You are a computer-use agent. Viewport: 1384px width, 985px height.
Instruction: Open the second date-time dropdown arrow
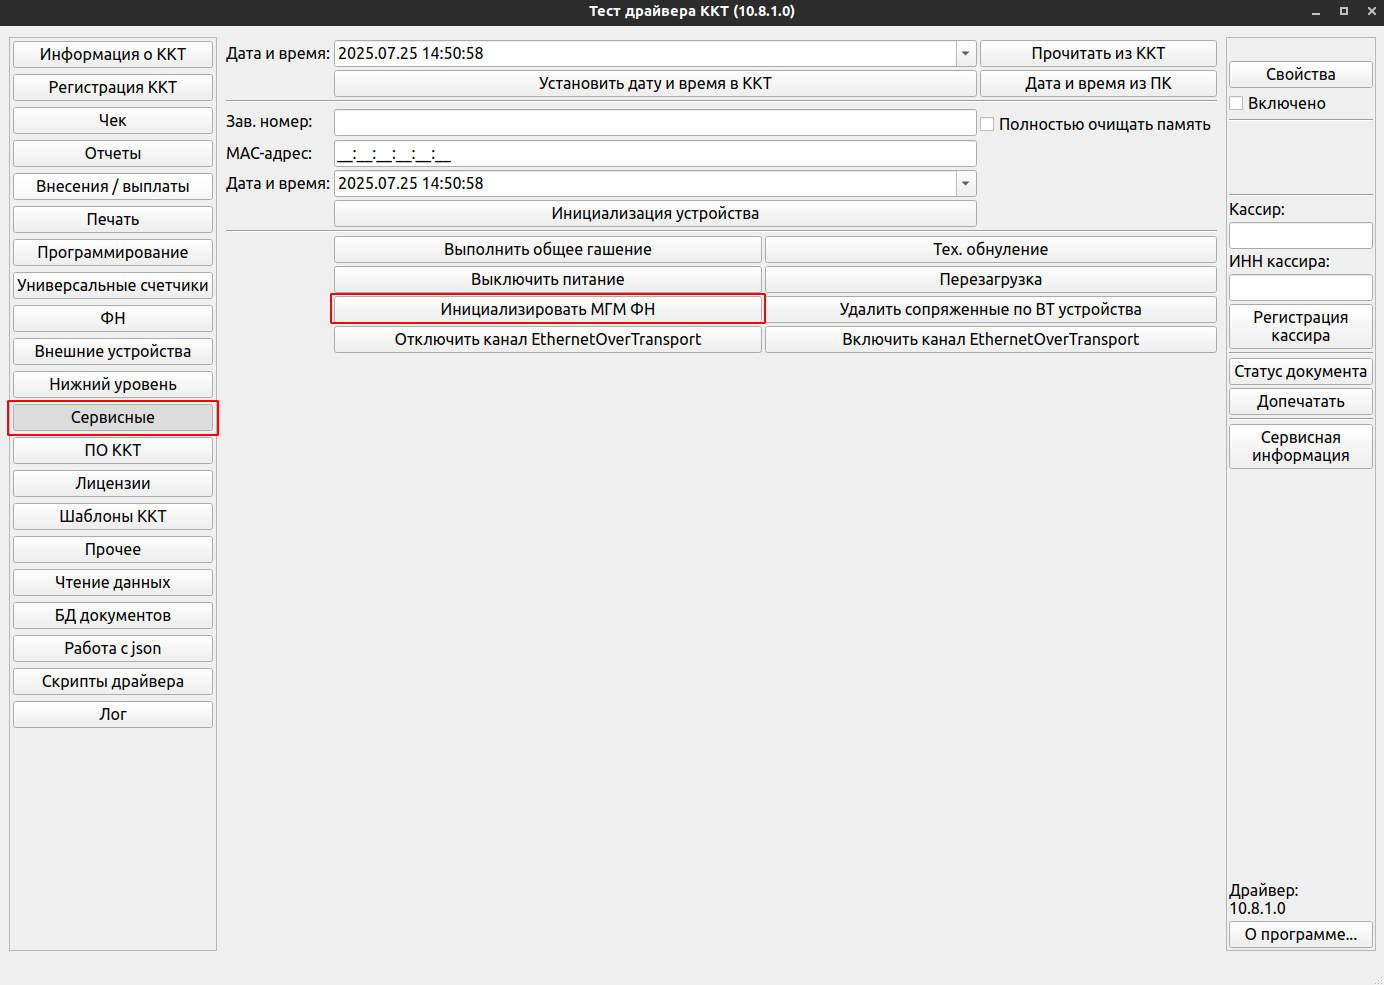[965, 184]
